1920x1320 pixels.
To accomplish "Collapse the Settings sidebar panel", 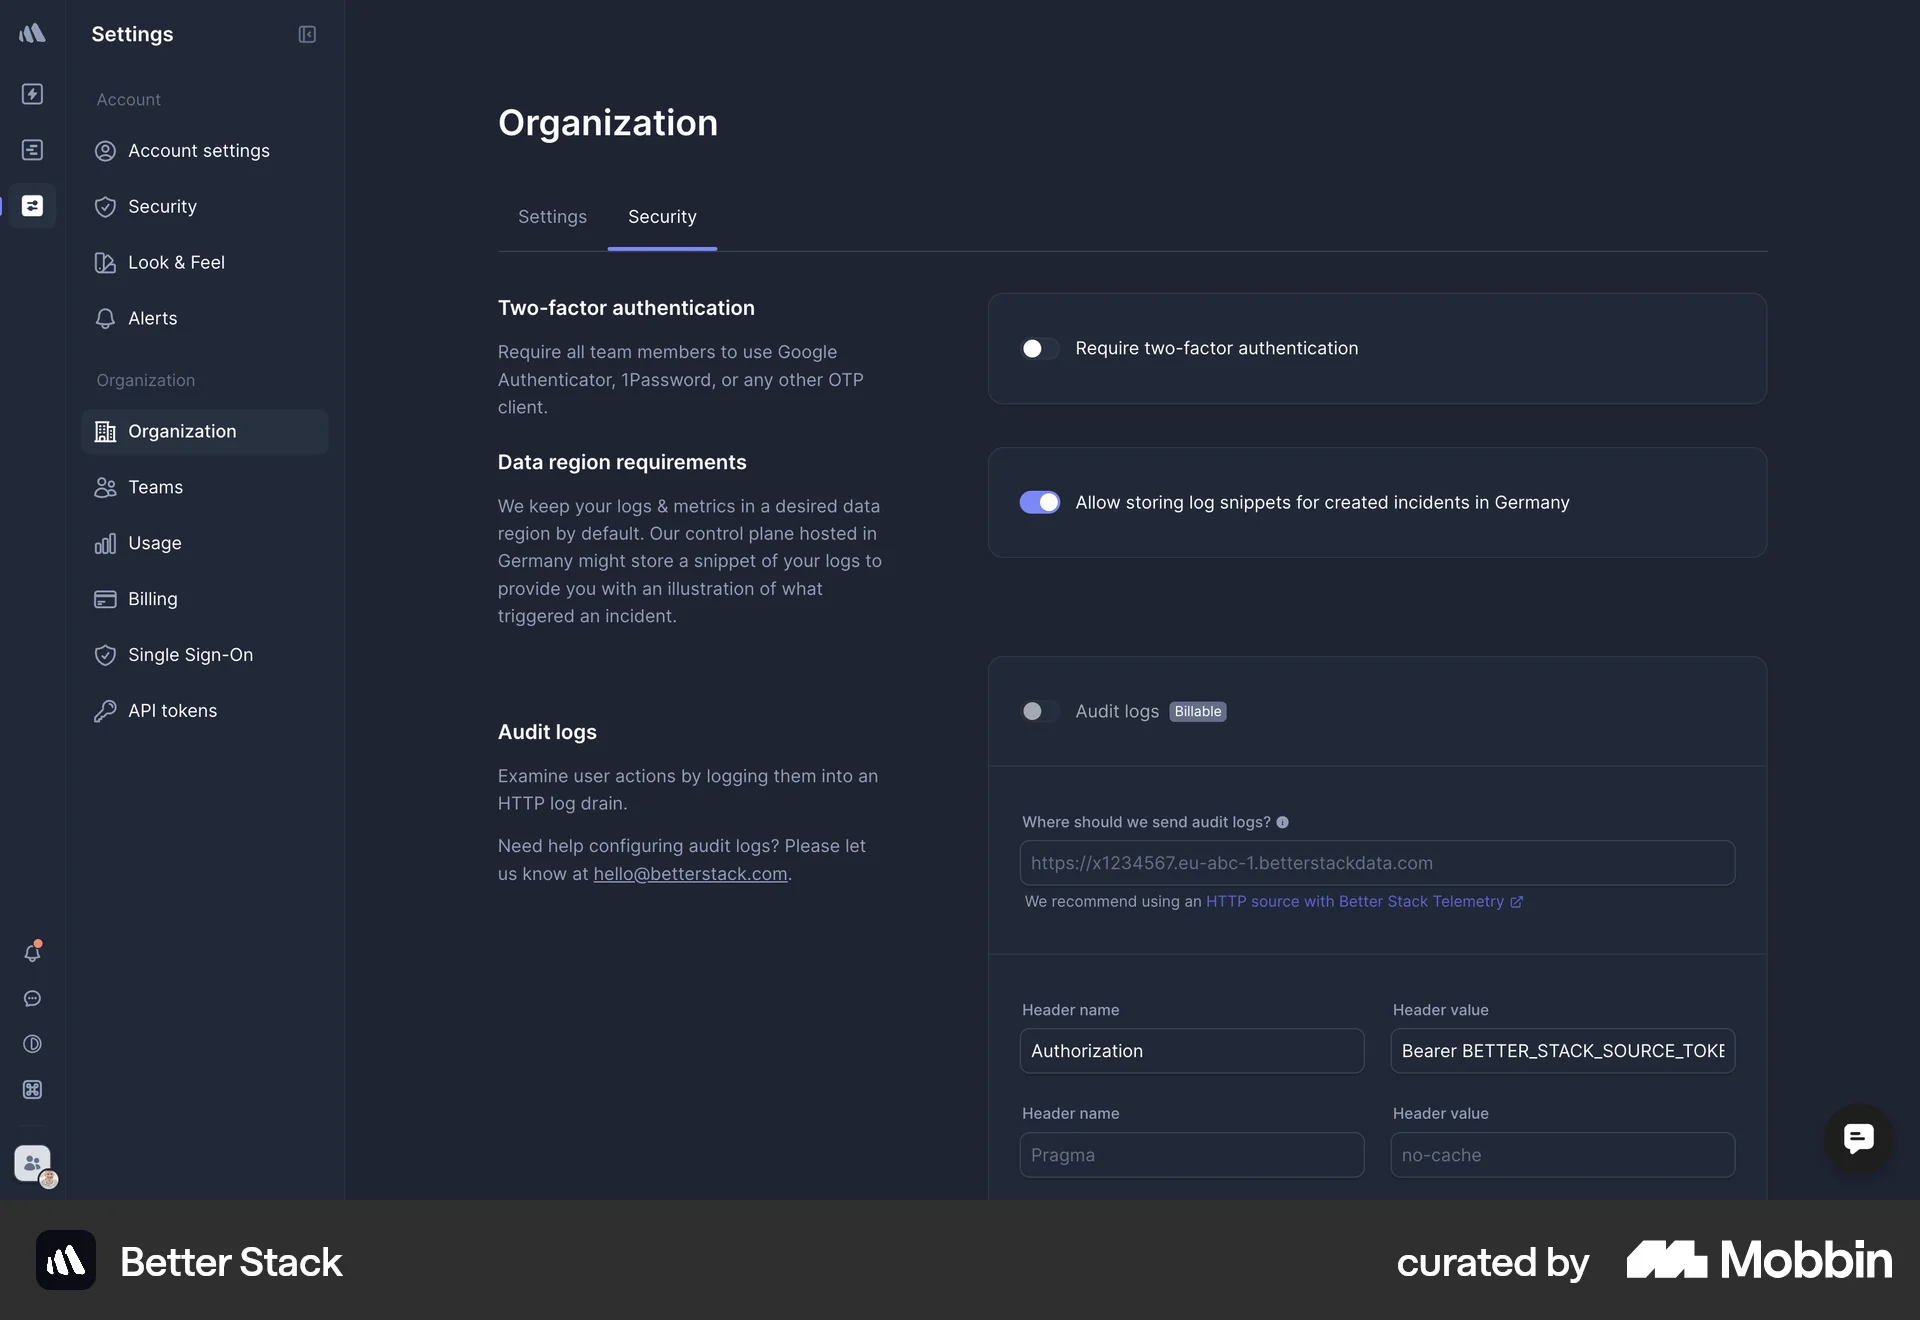I will coord(306,34).
